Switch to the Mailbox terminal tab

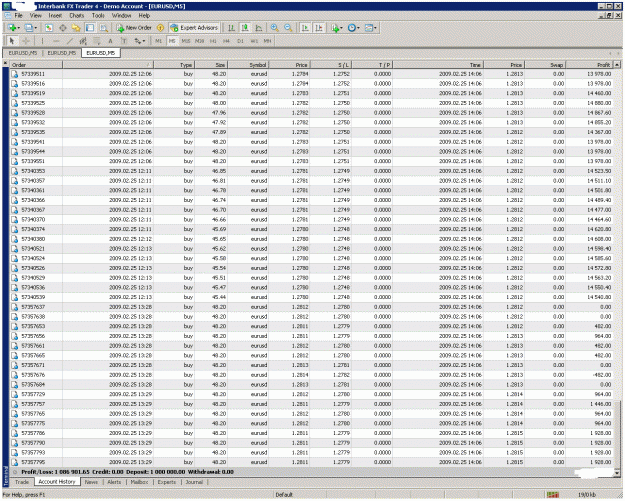coord(140,482)
